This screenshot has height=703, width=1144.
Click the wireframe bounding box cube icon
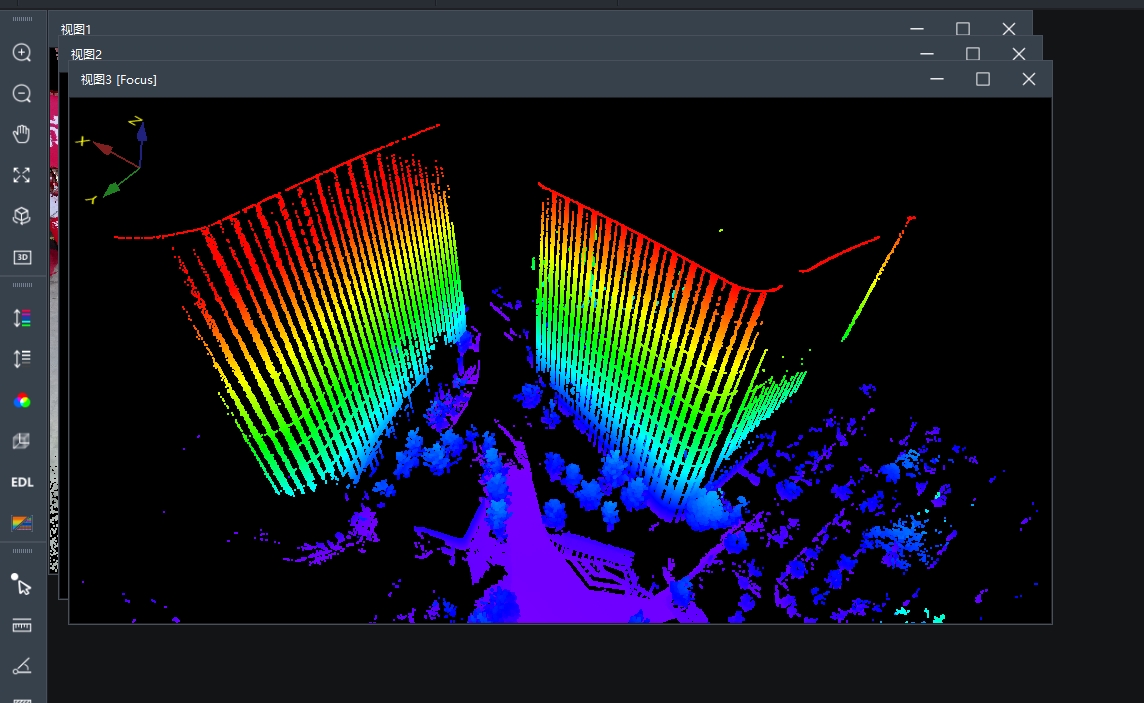[x=22, y=441]
